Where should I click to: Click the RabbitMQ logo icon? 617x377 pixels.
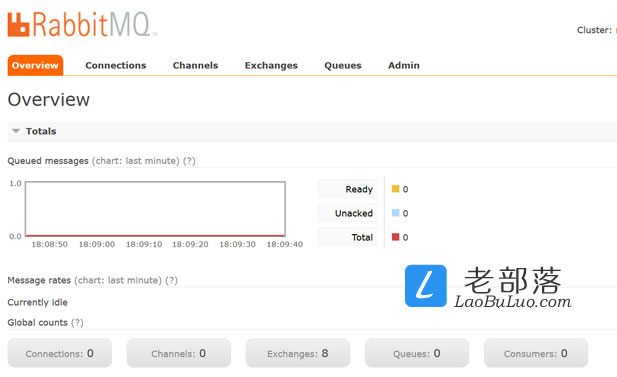click(x=18, y=24)
